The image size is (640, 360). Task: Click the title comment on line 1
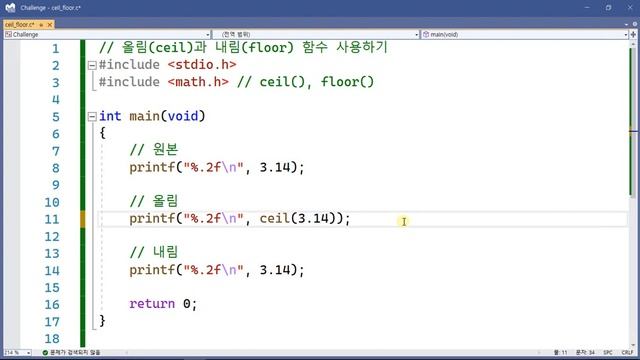click(243, 47)
